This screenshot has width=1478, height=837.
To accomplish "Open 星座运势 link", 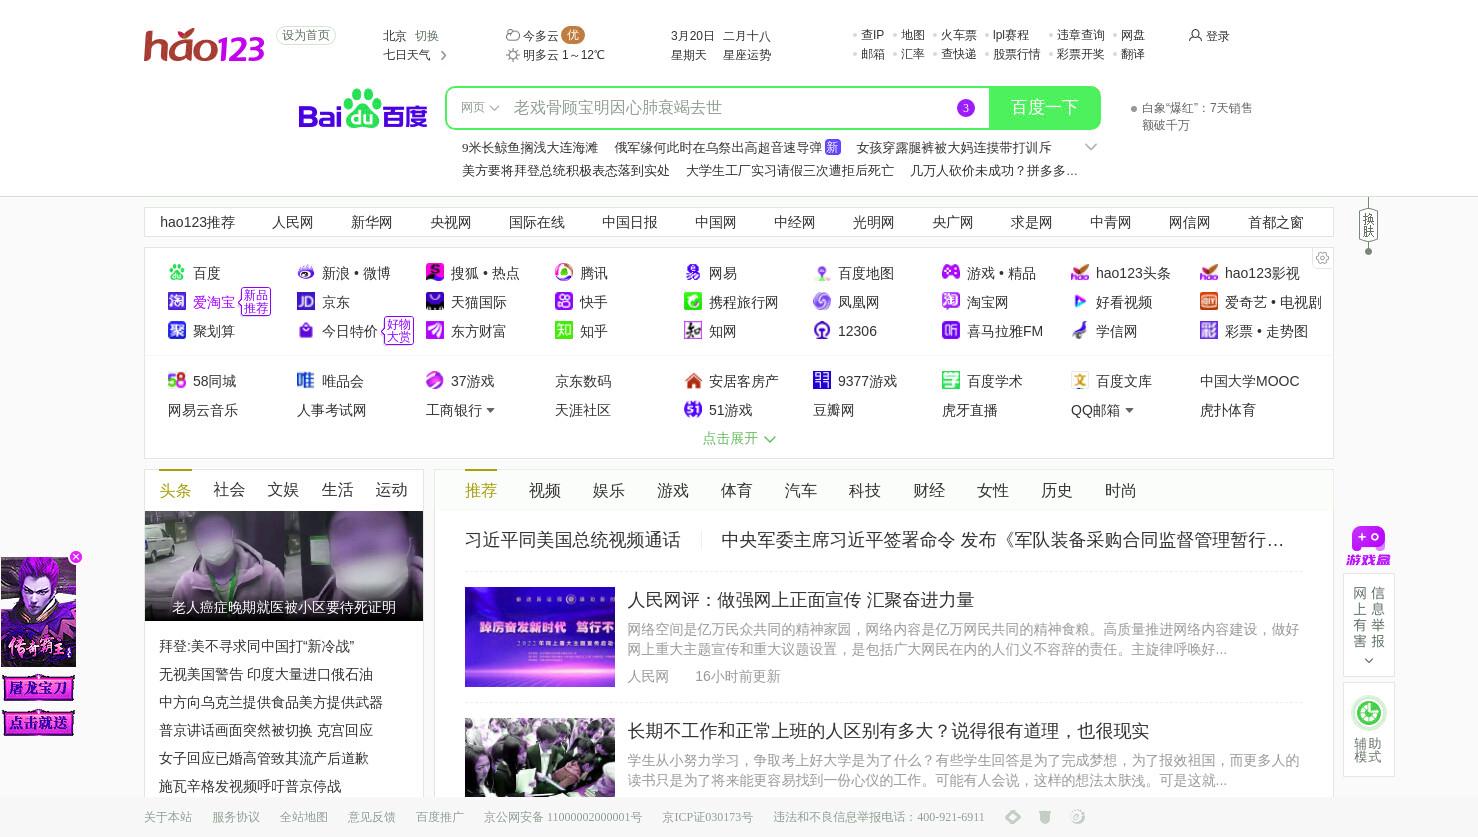I will click(x=747, y=55).
